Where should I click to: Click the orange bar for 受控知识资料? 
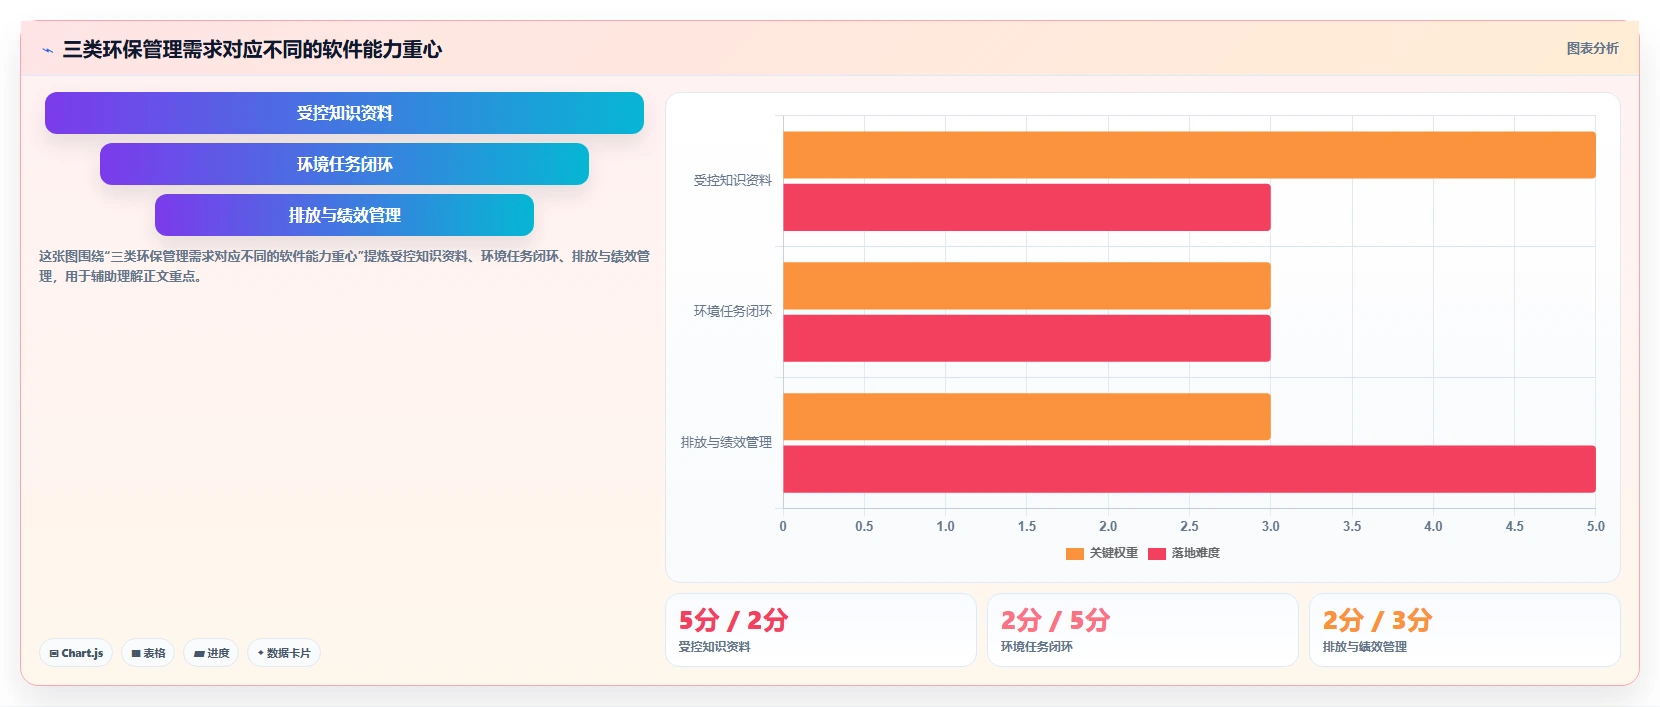pos(1189,155)
